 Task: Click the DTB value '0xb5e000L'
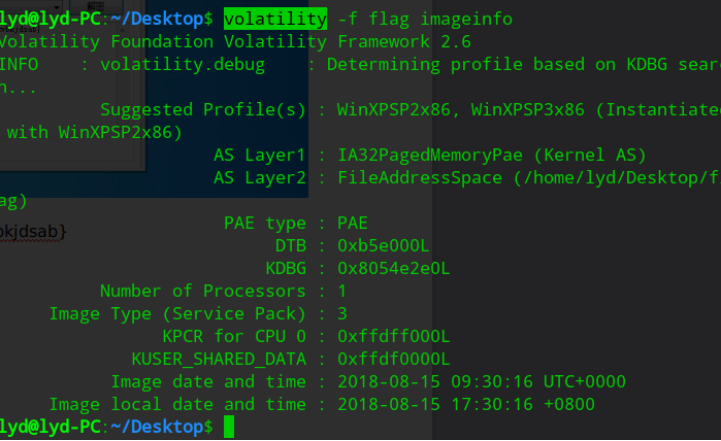click(x=383, y=246)
